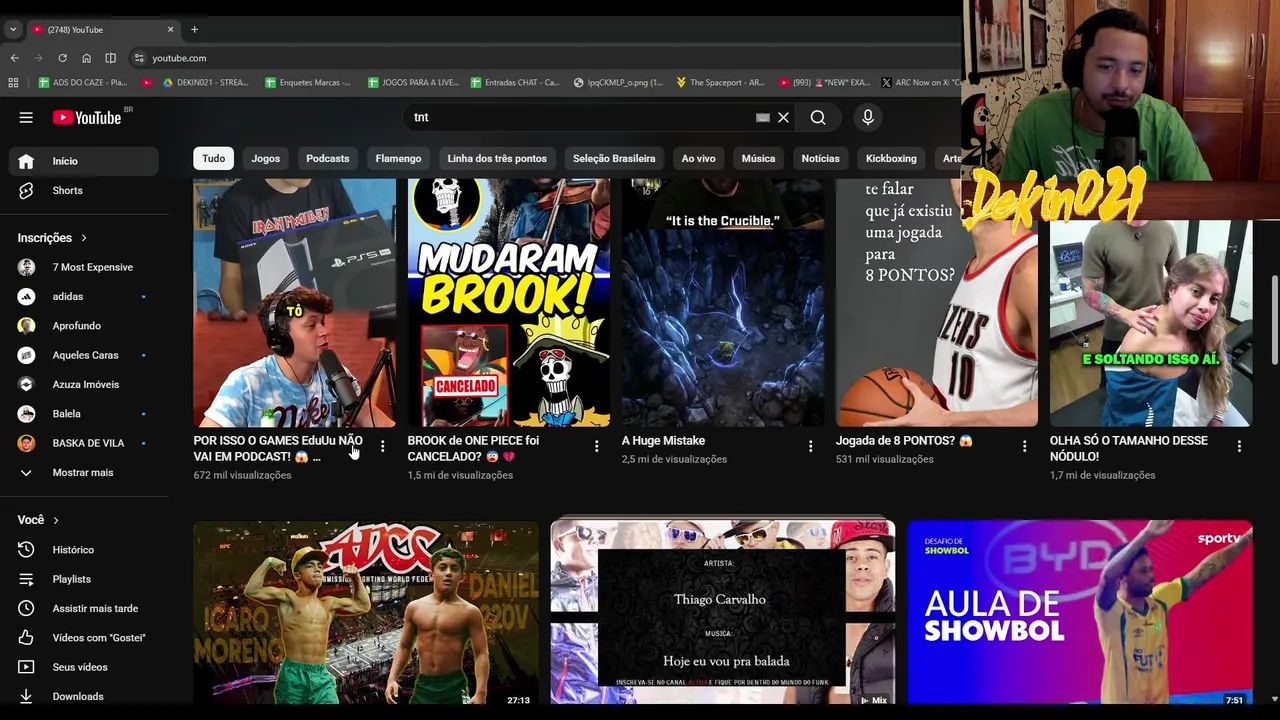The image size is (1280, 720).
Task: Expand the Inscrições section arrow
Action: pos(84,238)
